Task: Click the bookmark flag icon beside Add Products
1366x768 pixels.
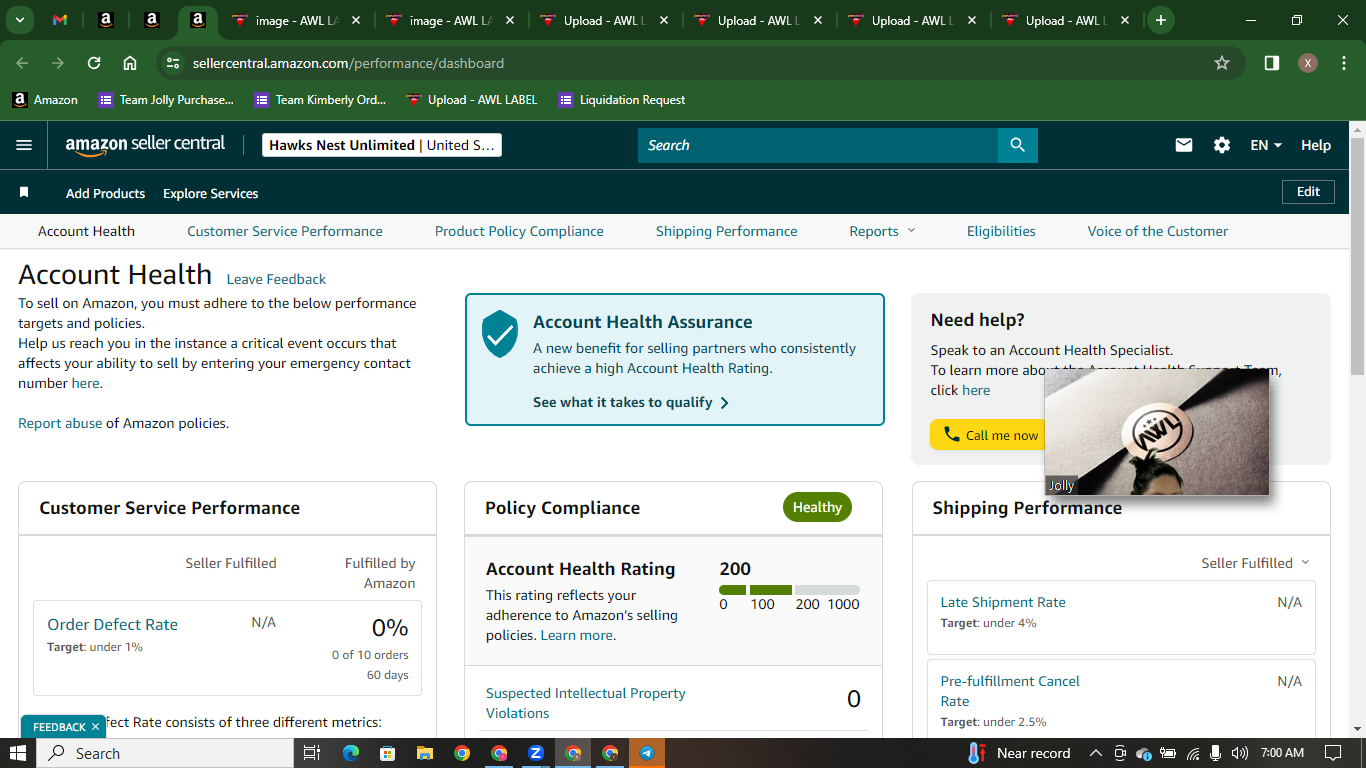Action: click(x=24, y=192)
